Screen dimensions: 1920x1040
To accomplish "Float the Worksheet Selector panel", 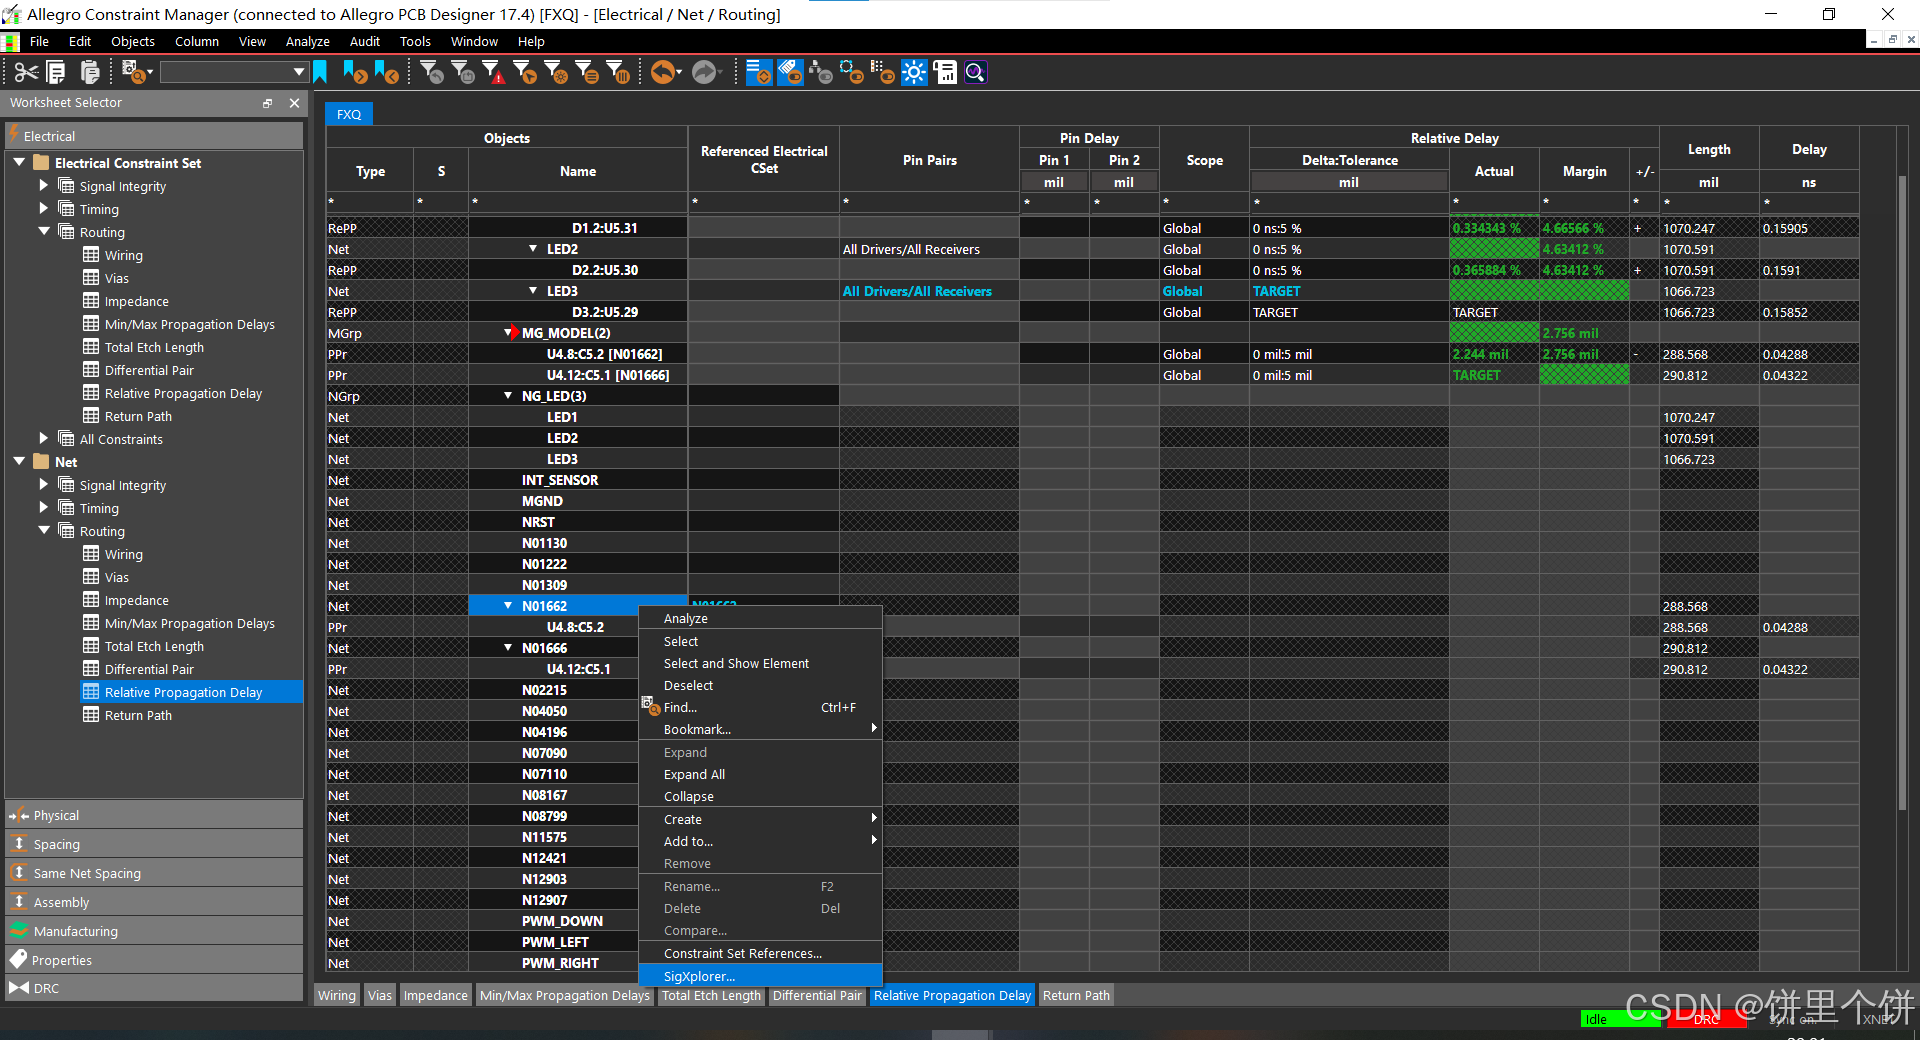I will [267, 103].
